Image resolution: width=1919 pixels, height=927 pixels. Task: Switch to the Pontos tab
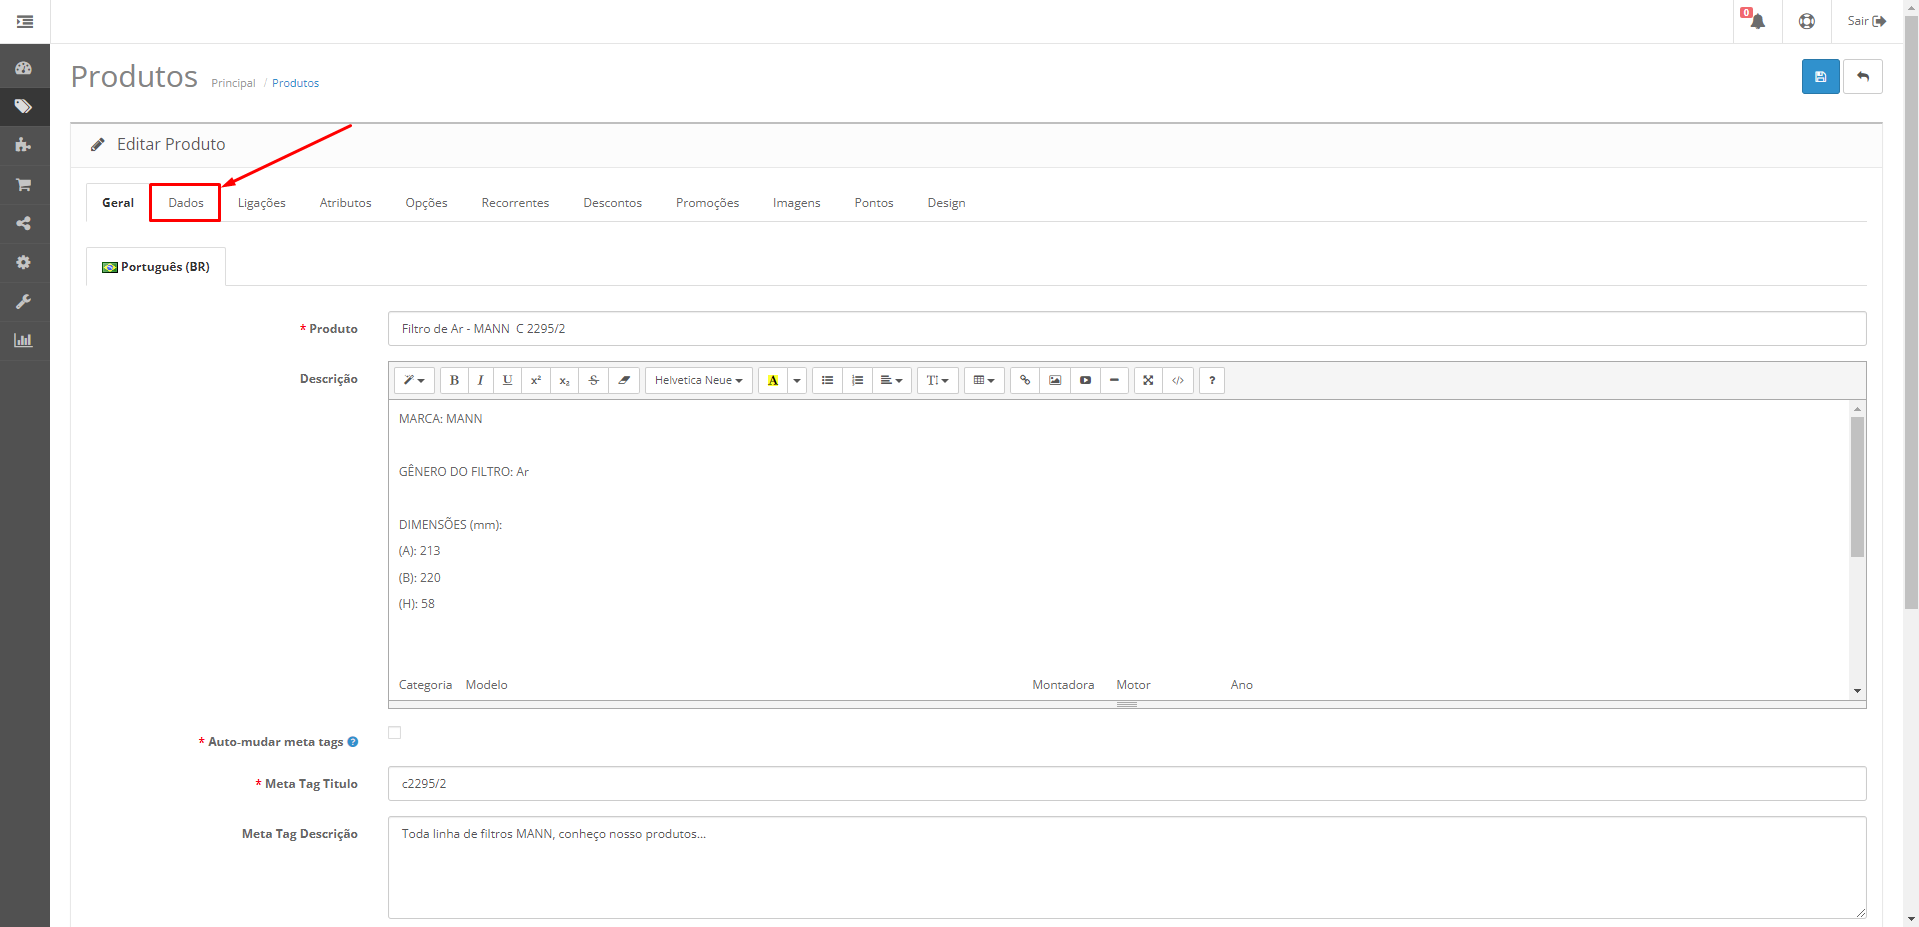click(x=874, y=203)
